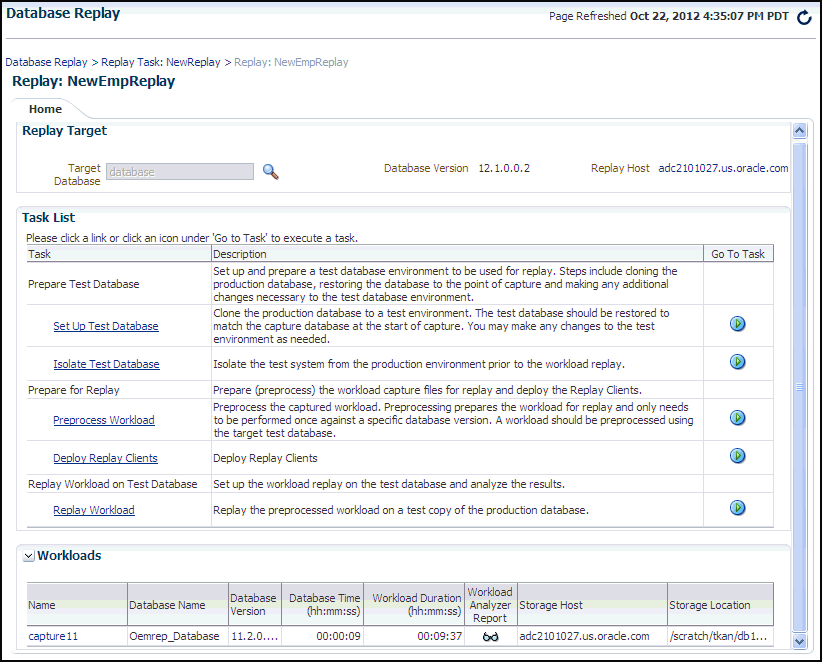This screenshot has width=822, height=662.
Task: Click the page refresh icon
Action: 804,18
